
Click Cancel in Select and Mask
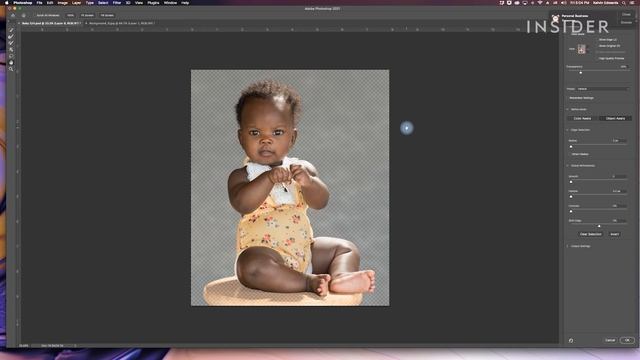(610, 340)
